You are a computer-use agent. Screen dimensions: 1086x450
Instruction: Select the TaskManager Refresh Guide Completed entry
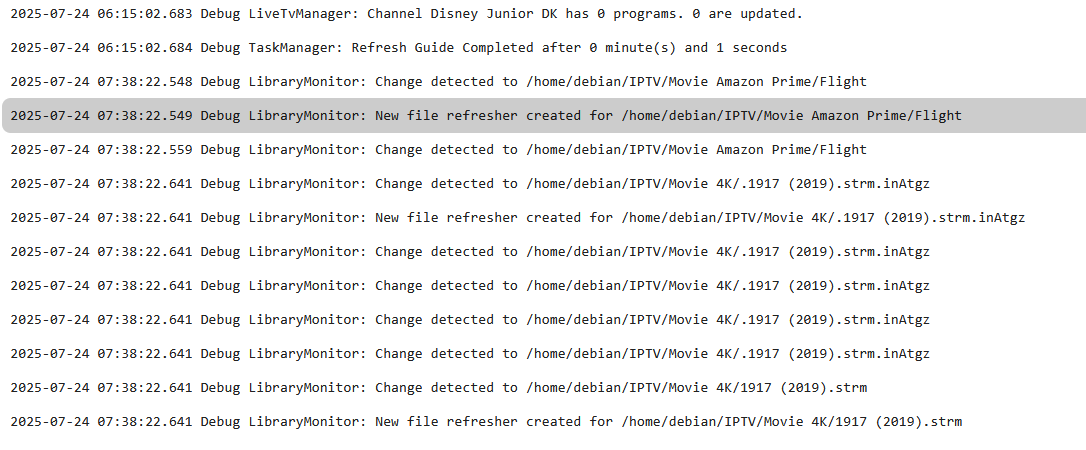(398, 48)
